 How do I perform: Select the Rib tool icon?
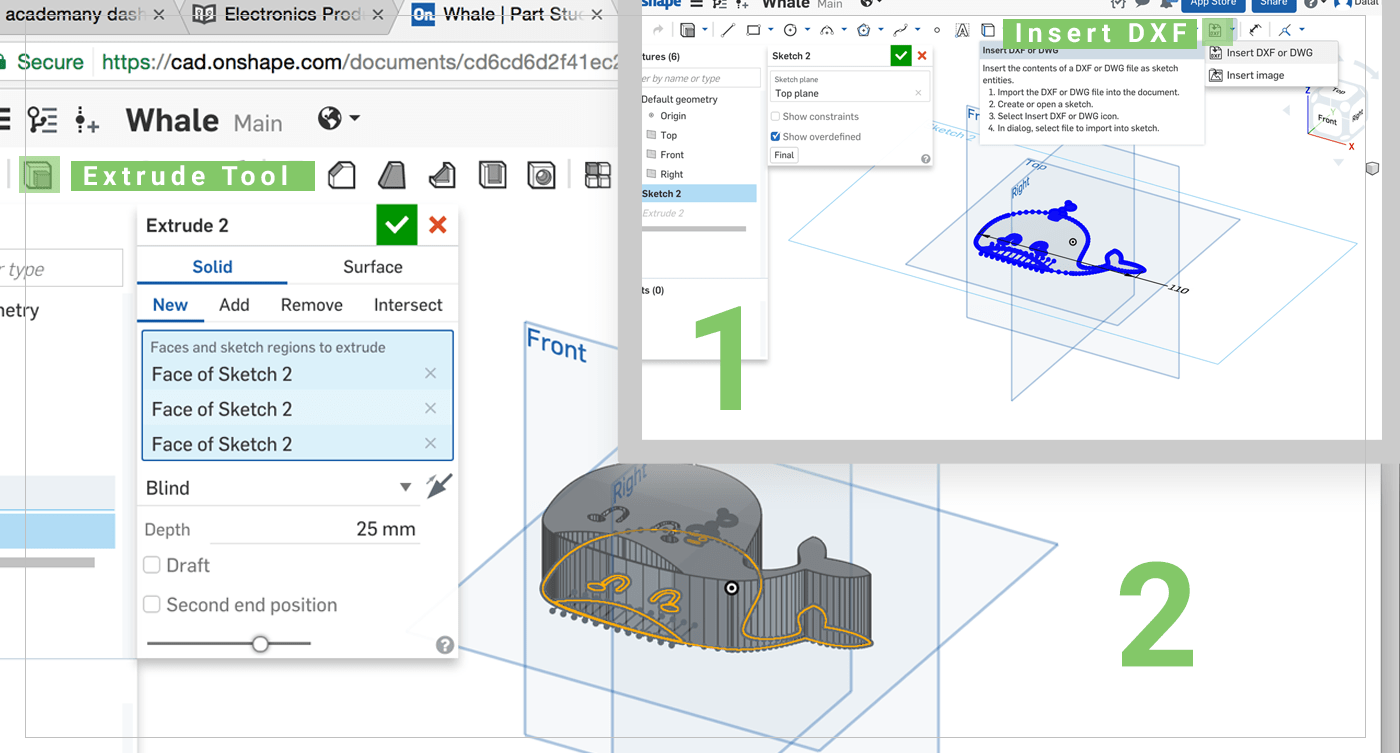click(442, 175)
